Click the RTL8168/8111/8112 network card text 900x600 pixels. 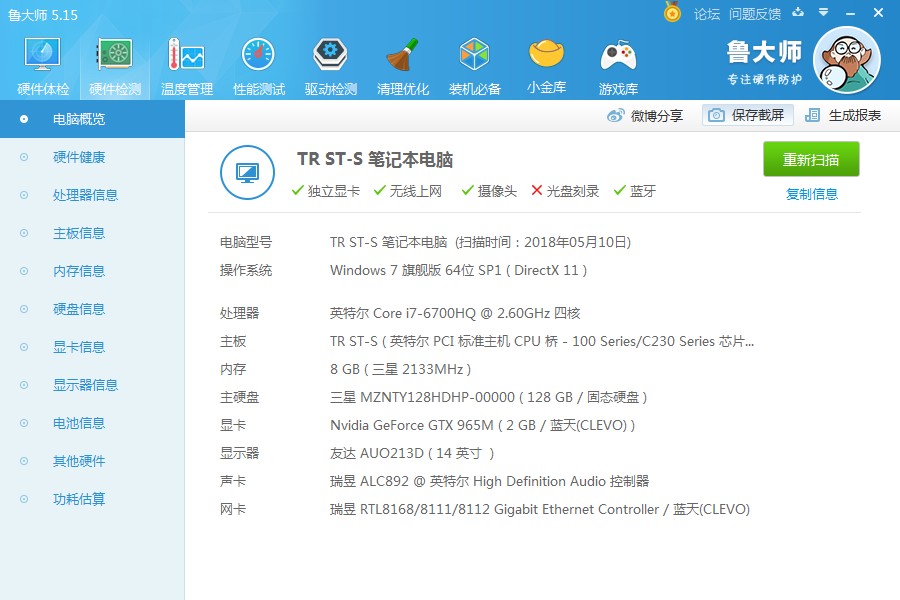tap(540, 509)
